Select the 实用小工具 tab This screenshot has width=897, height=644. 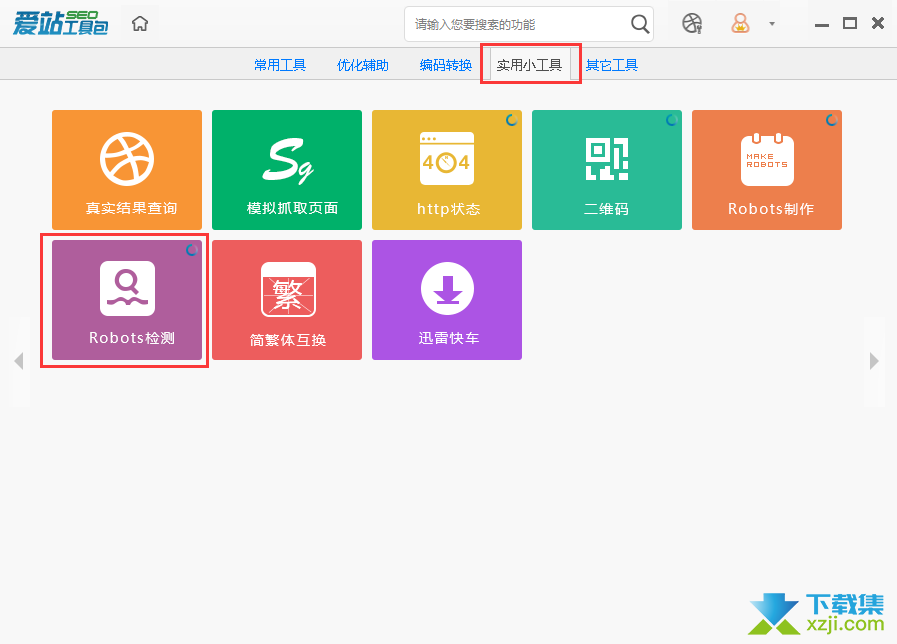click(529, 65)
